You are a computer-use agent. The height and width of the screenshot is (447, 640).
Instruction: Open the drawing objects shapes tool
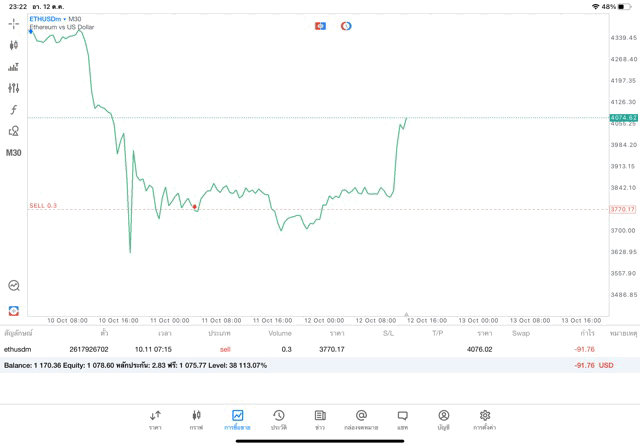(13, 131)
